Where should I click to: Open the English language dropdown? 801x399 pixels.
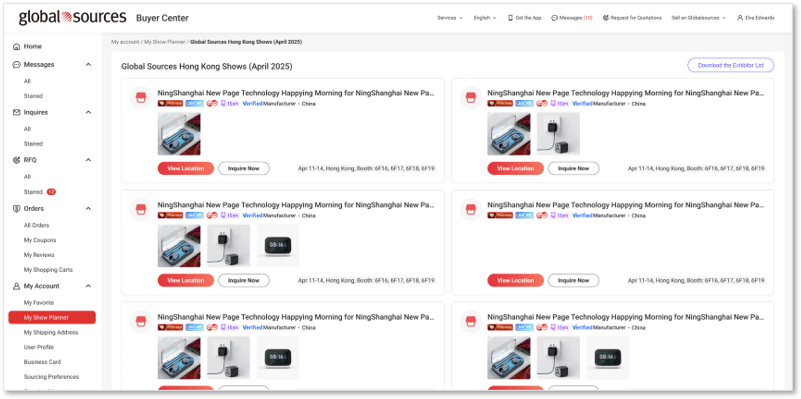coord(484,18)
